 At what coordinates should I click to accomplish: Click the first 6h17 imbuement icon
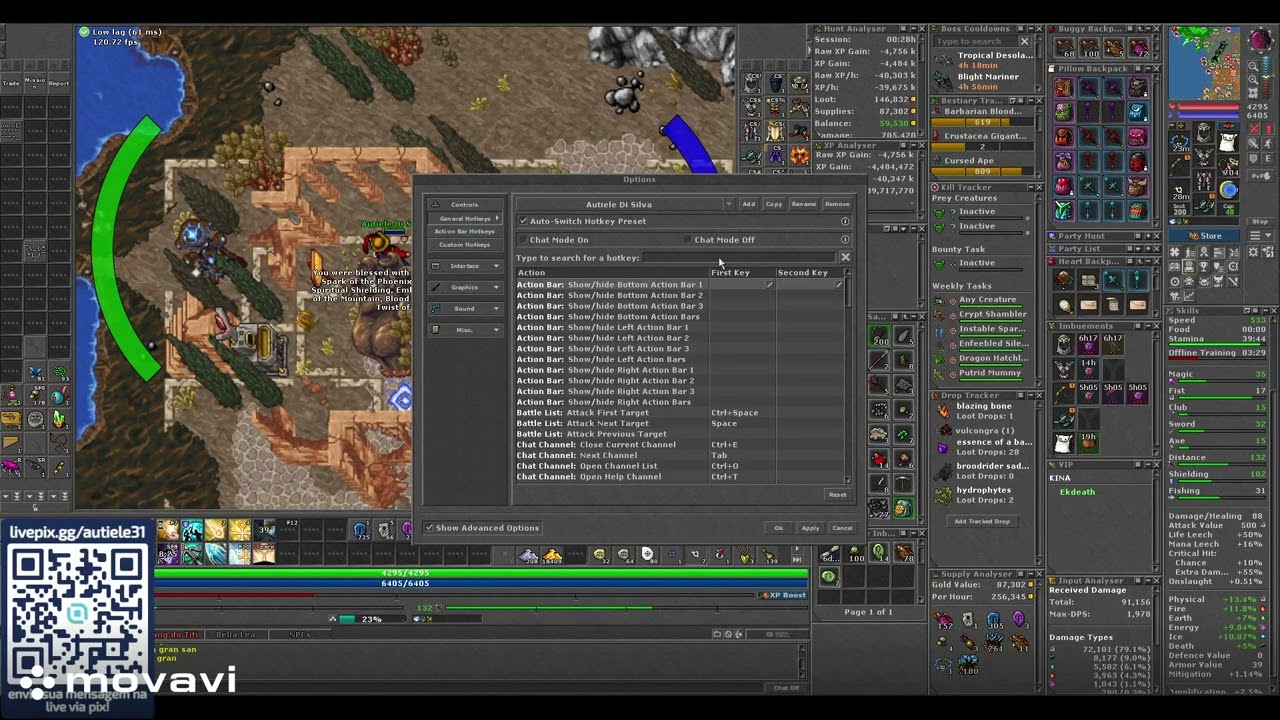point(1088,344)
